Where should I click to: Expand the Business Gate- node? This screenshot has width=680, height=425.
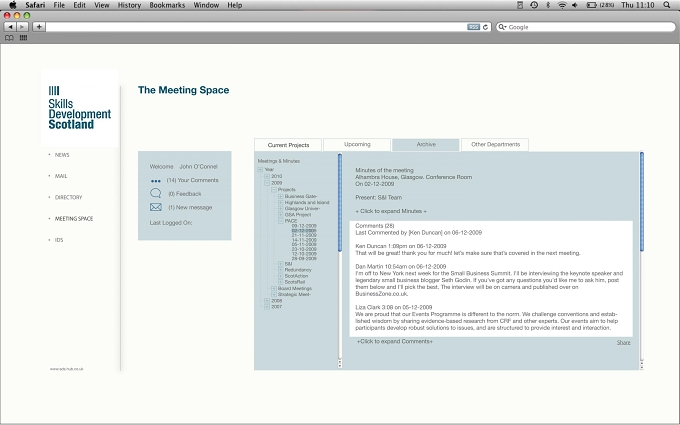coord(281,196)
